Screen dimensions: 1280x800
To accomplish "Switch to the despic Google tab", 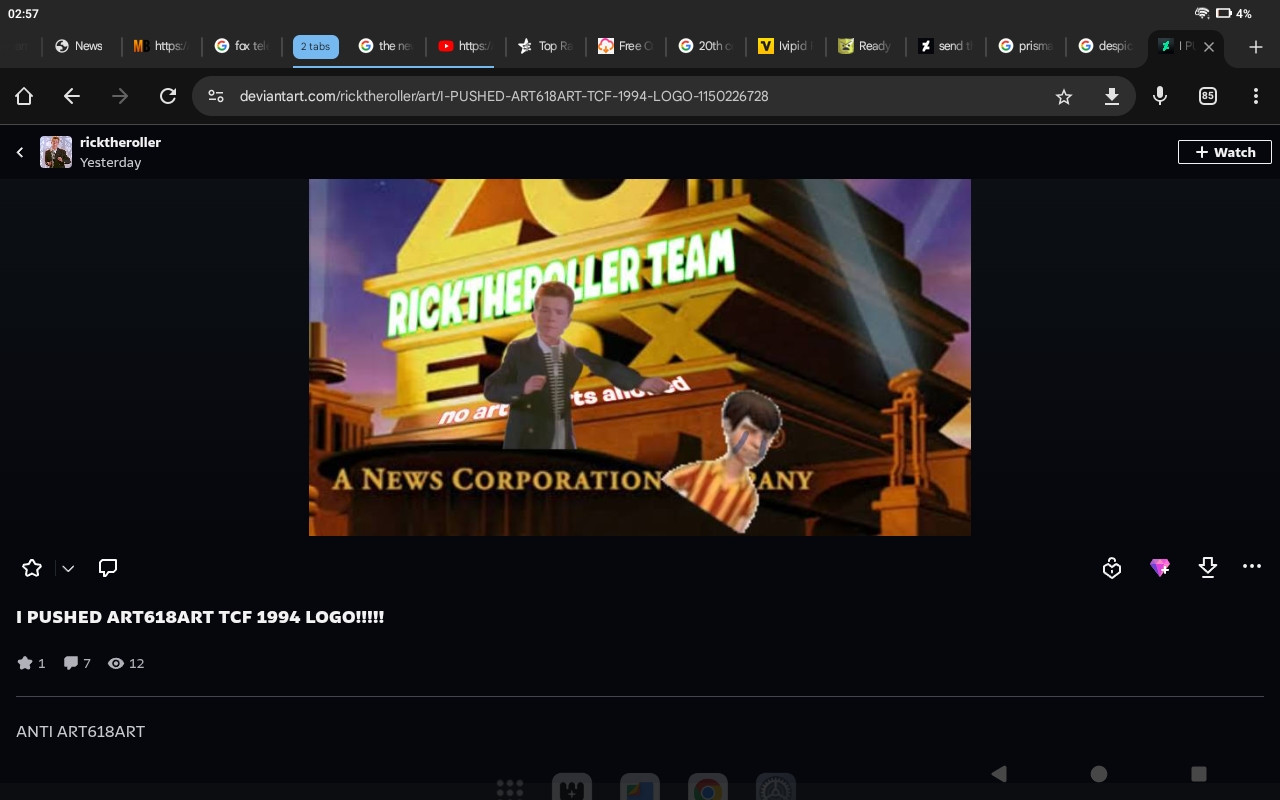I will pos(1106,46).
